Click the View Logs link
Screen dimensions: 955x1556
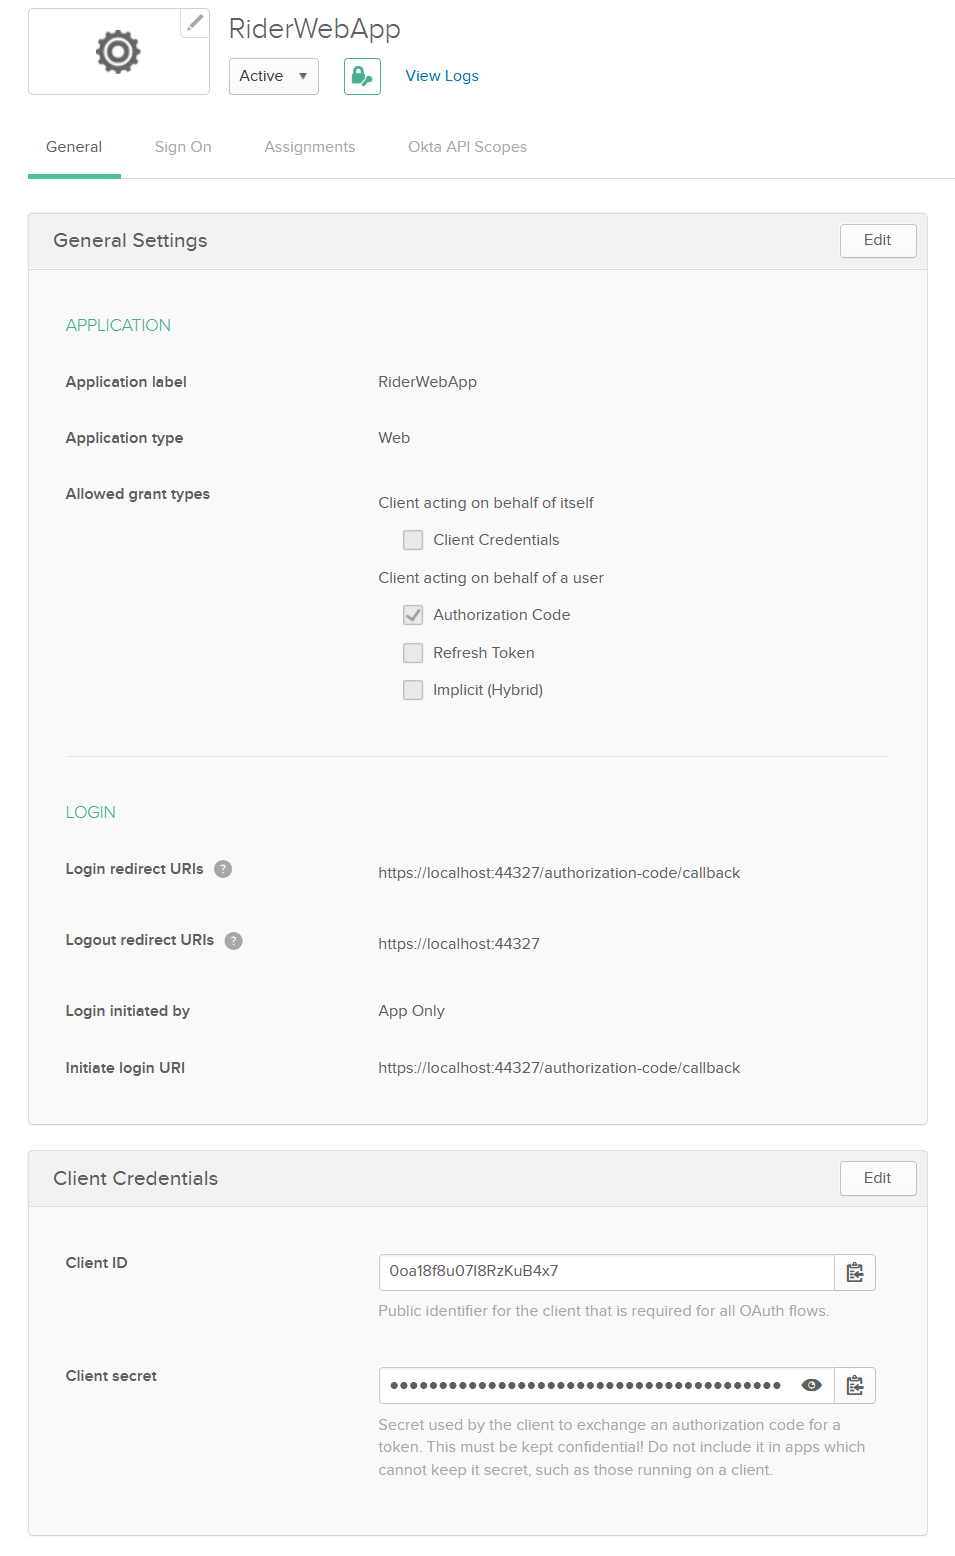point(442,76)
